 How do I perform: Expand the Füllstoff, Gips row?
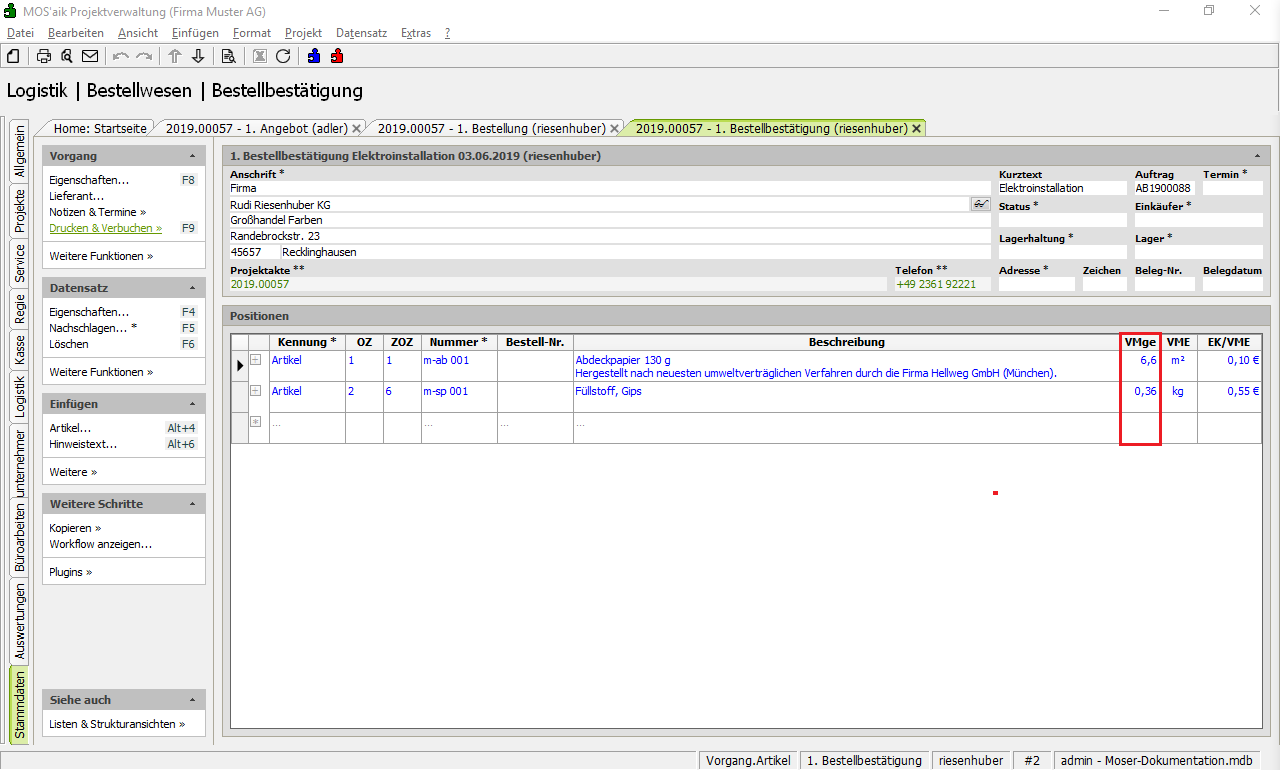[256, 391]
